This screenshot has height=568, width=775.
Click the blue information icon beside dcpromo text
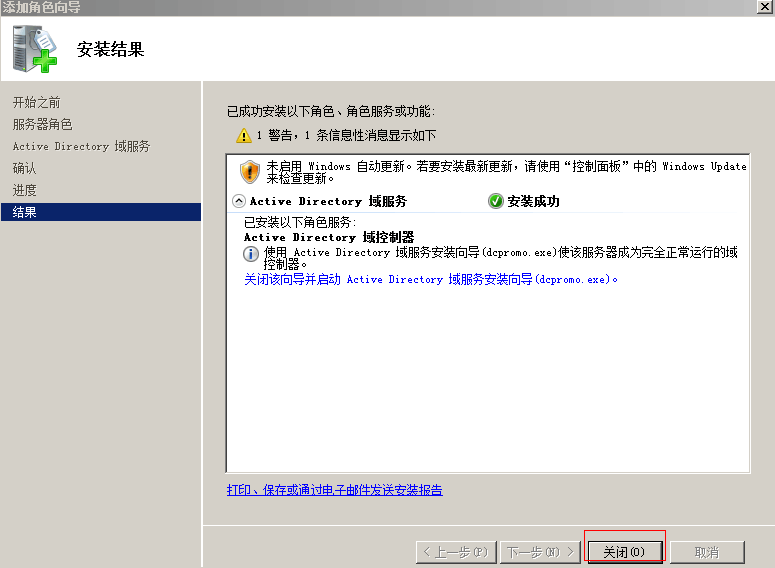point(252,254)
